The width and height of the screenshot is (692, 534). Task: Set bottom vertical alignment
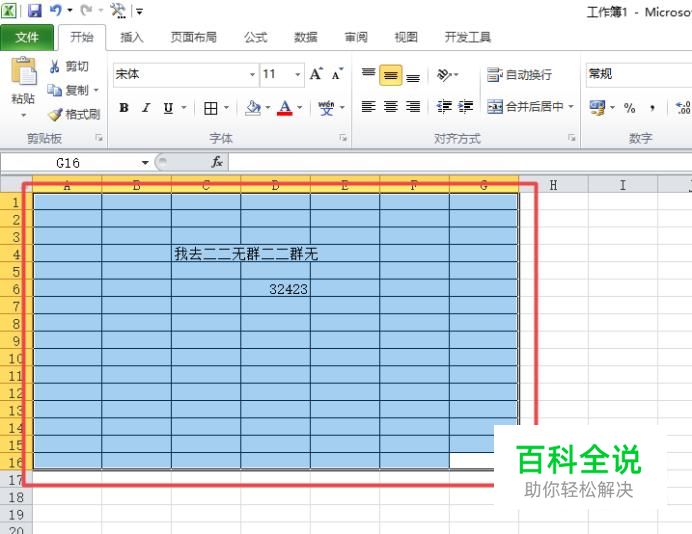tap(413, 76)
